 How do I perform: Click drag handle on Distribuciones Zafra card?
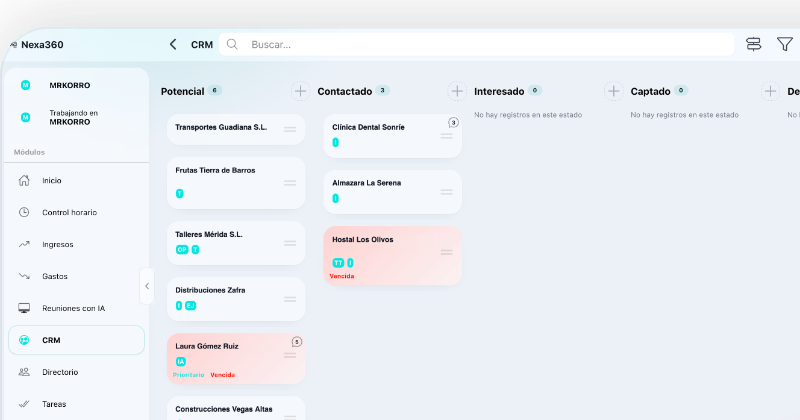[290, 299]
